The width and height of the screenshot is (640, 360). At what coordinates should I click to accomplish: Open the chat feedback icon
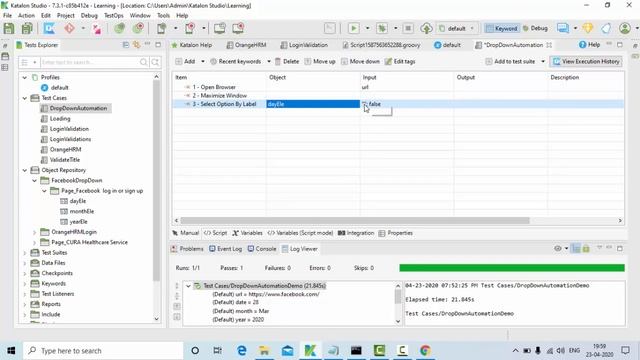click(563, 28)
